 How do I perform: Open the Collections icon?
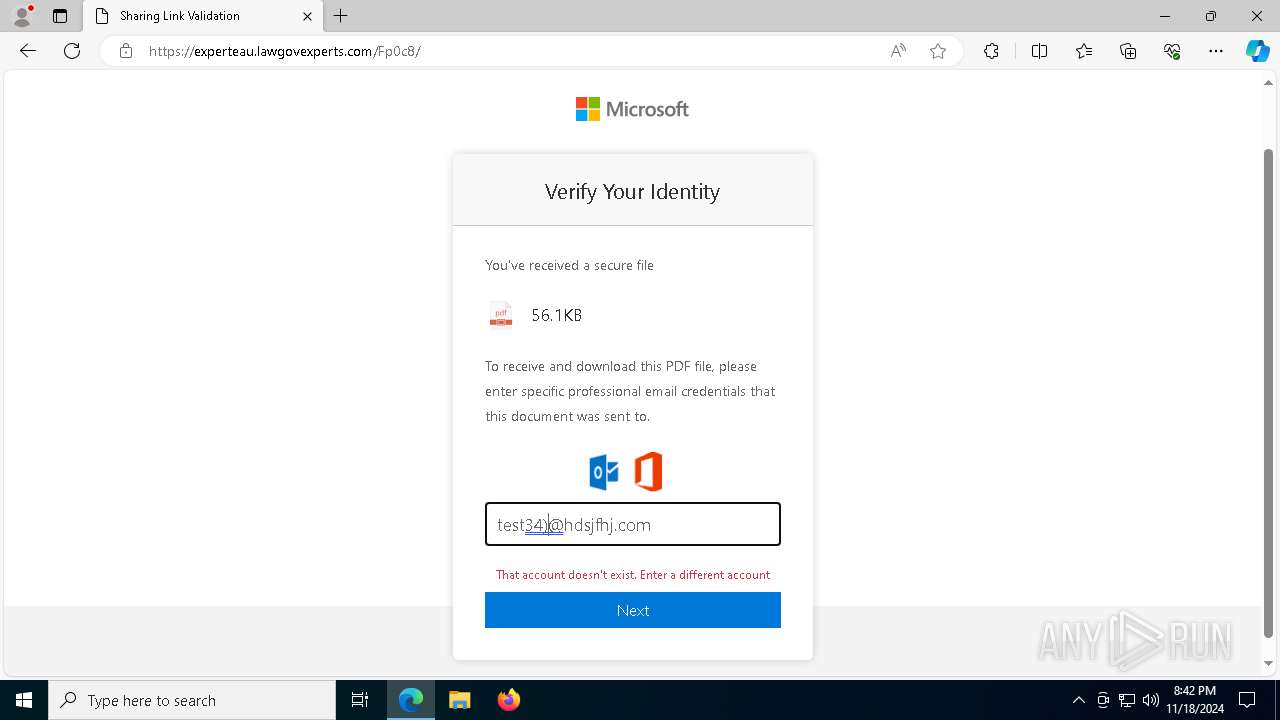[1128, 51]
